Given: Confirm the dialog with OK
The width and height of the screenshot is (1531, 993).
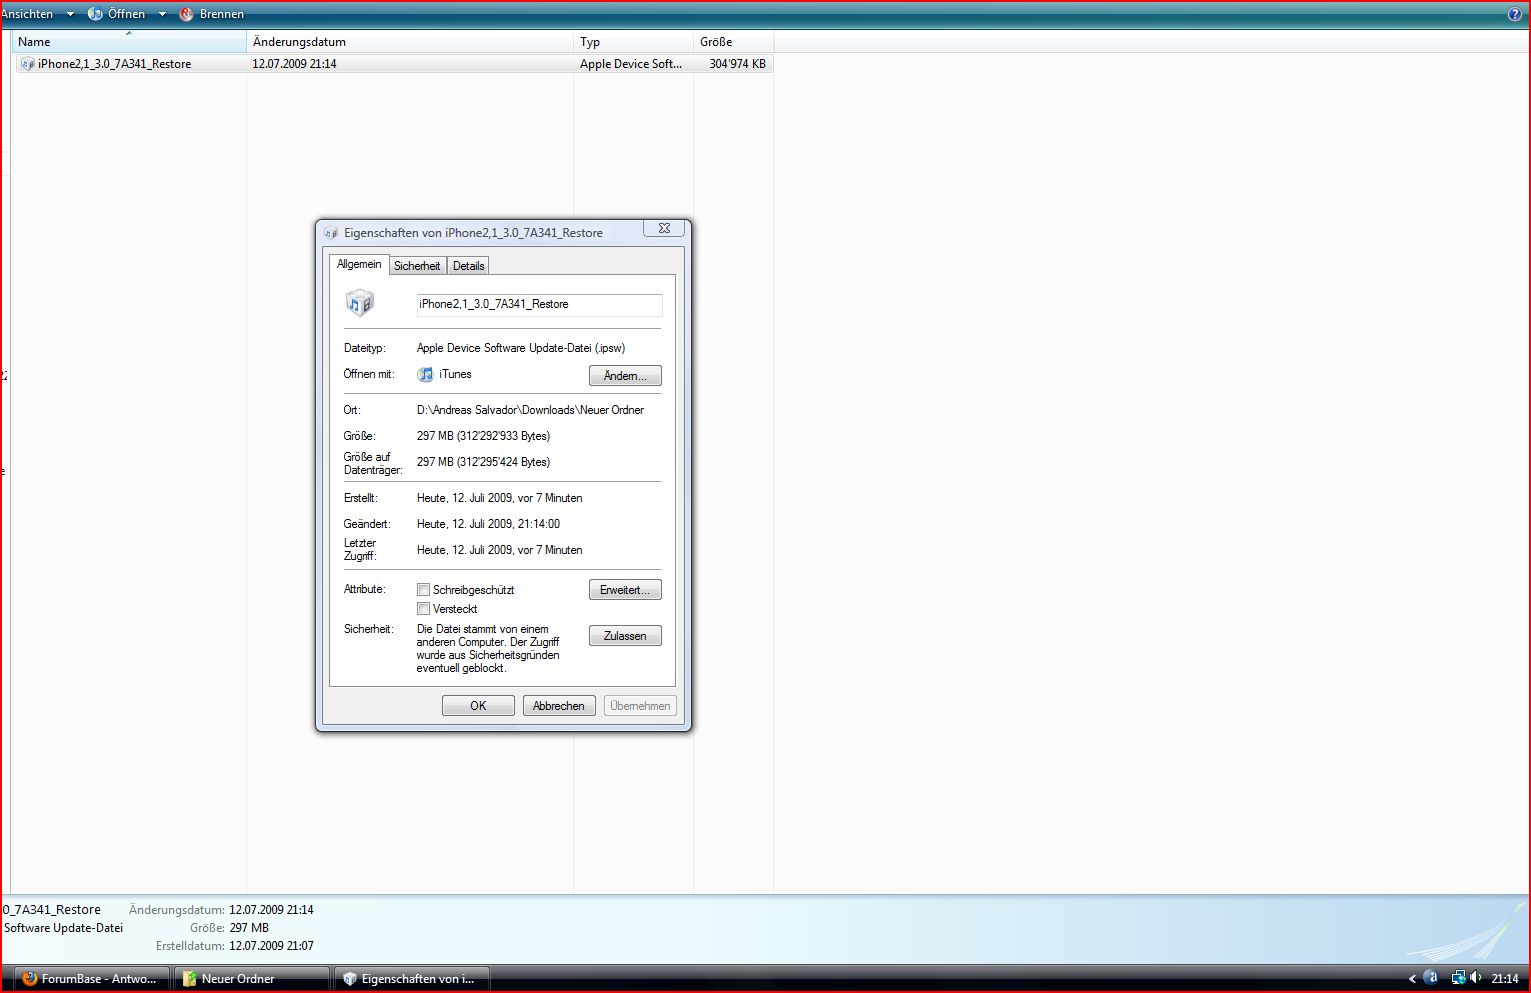Looking at the screenshot, I should click(x=478, y=706).
